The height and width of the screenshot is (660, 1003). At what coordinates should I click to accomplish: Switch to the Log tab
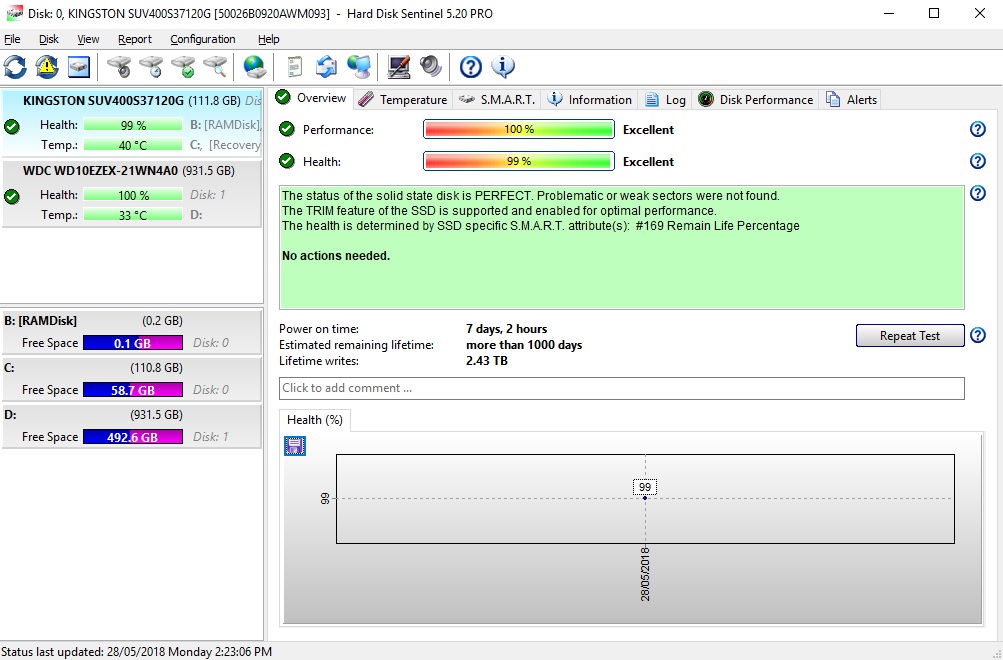pyautogui.click(x=665, y=100)
